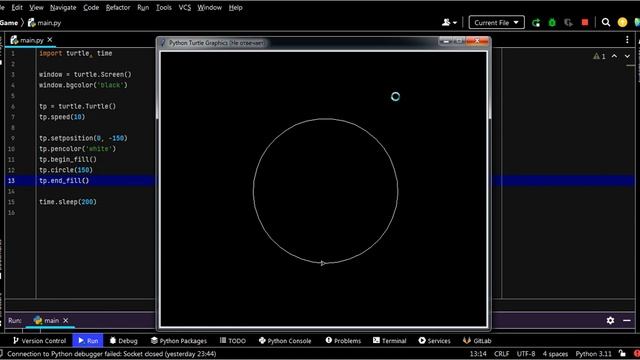Image resolution: width=640 pixels, height=360 pixels.
Task: Click the green Rerun icon in the toolbar
Action: [536, 23]
